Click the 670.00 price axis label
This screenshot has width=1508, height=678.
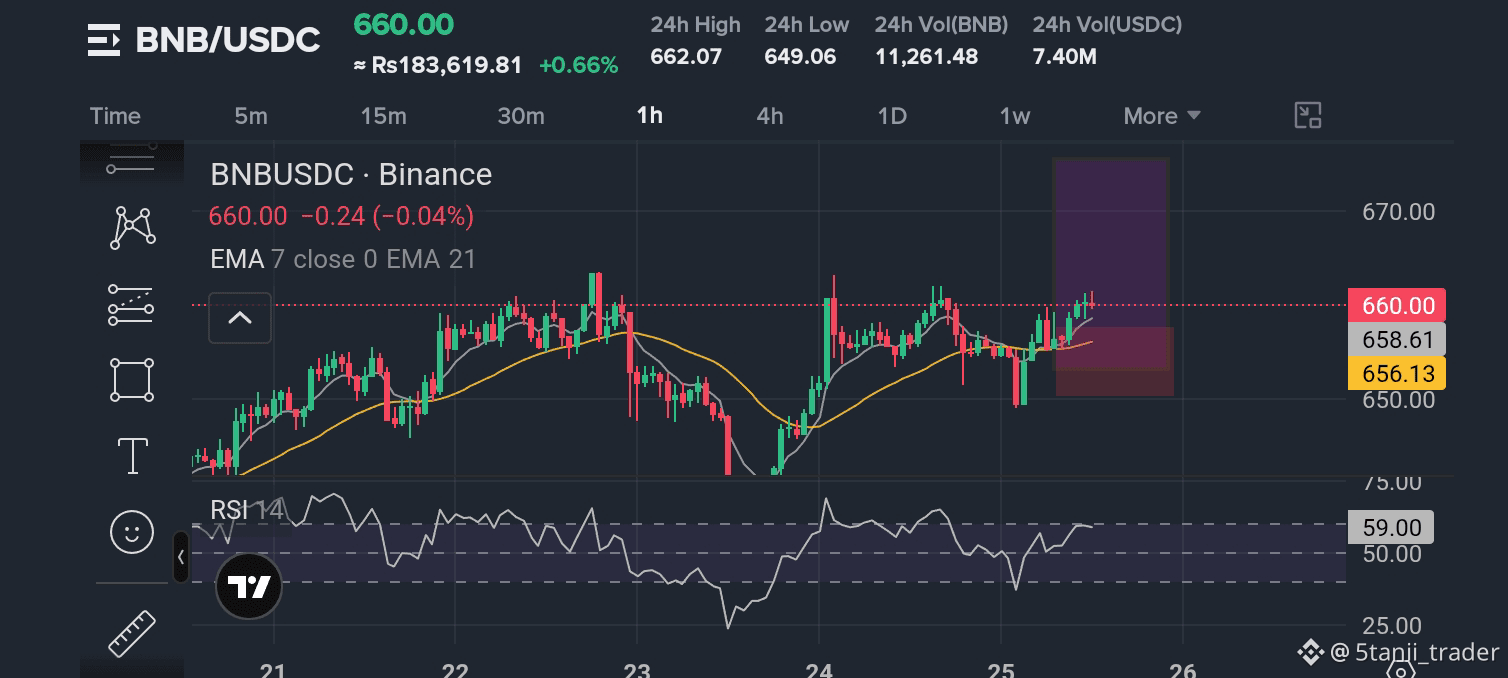click(x=1399, y=212)
